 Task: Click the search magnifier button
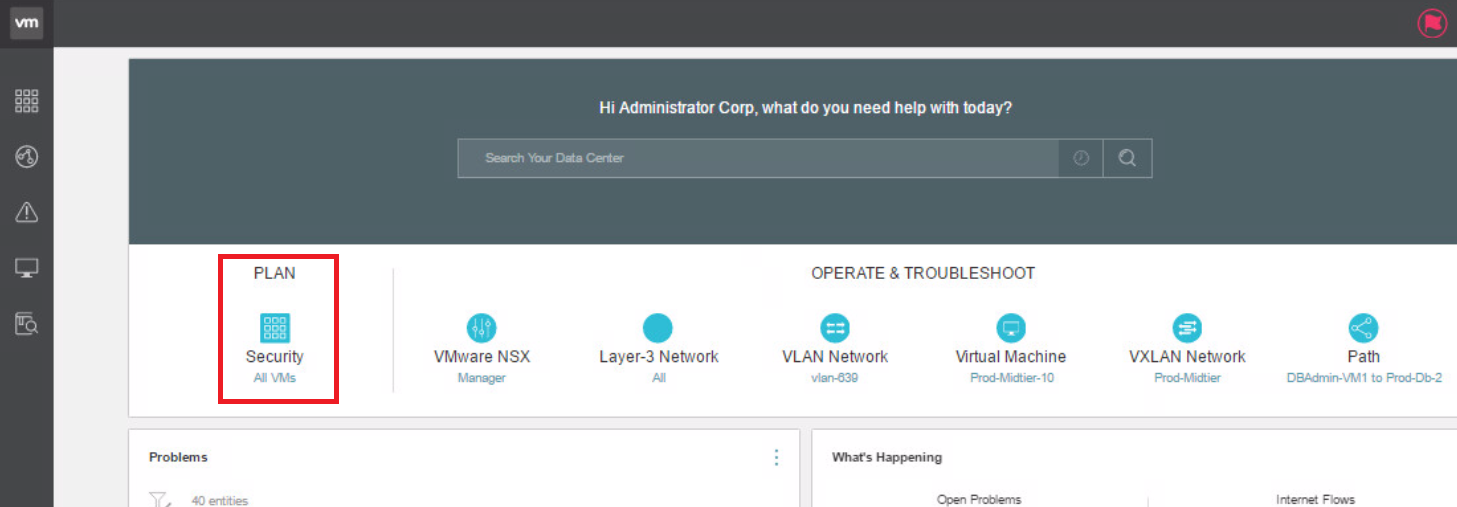(1127, 158)
